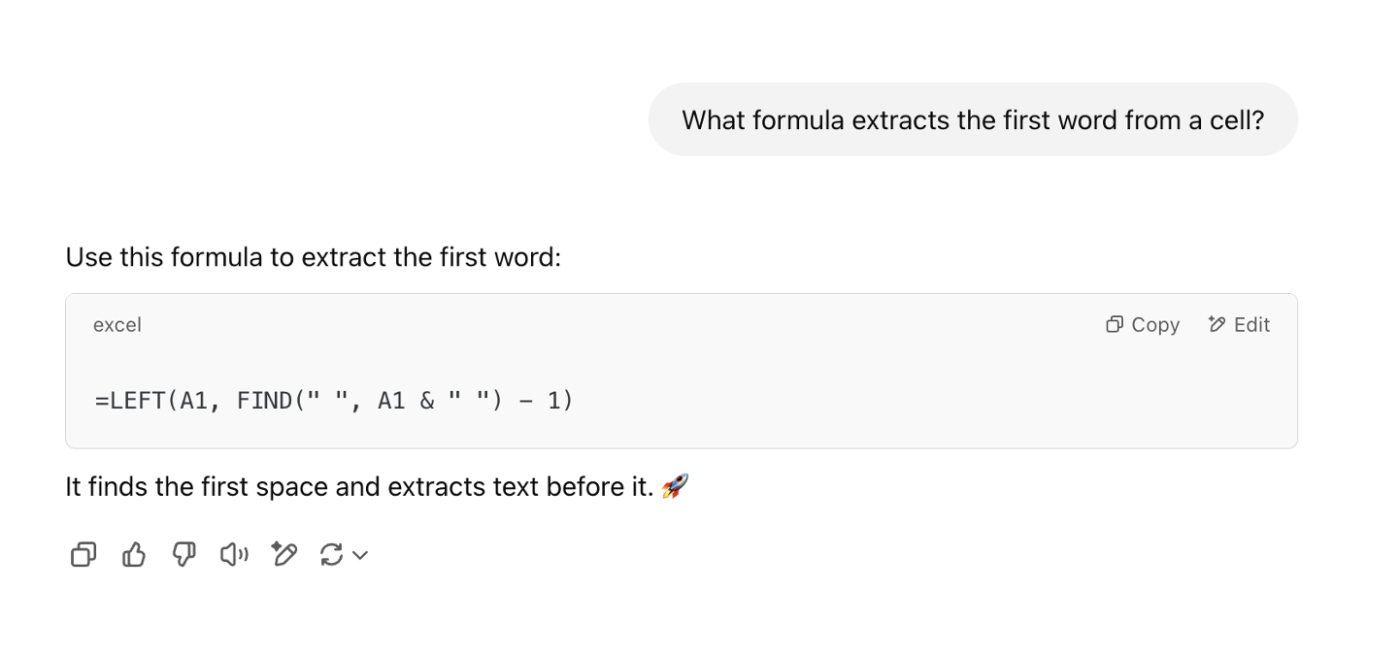Open the response in canvas via the sparkle pencil icon
The image size is (1400, 654).
click(284, 554)
